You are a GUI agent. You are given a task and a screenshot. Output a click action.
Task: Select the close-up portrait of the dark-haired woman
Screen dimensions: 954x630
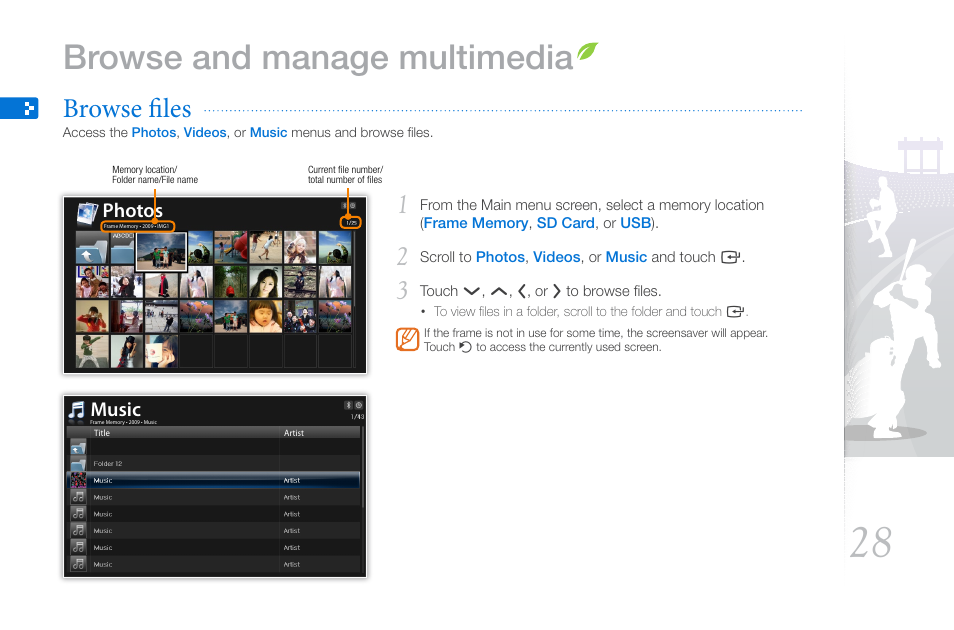pyautogui.click(x=266, y=282)
